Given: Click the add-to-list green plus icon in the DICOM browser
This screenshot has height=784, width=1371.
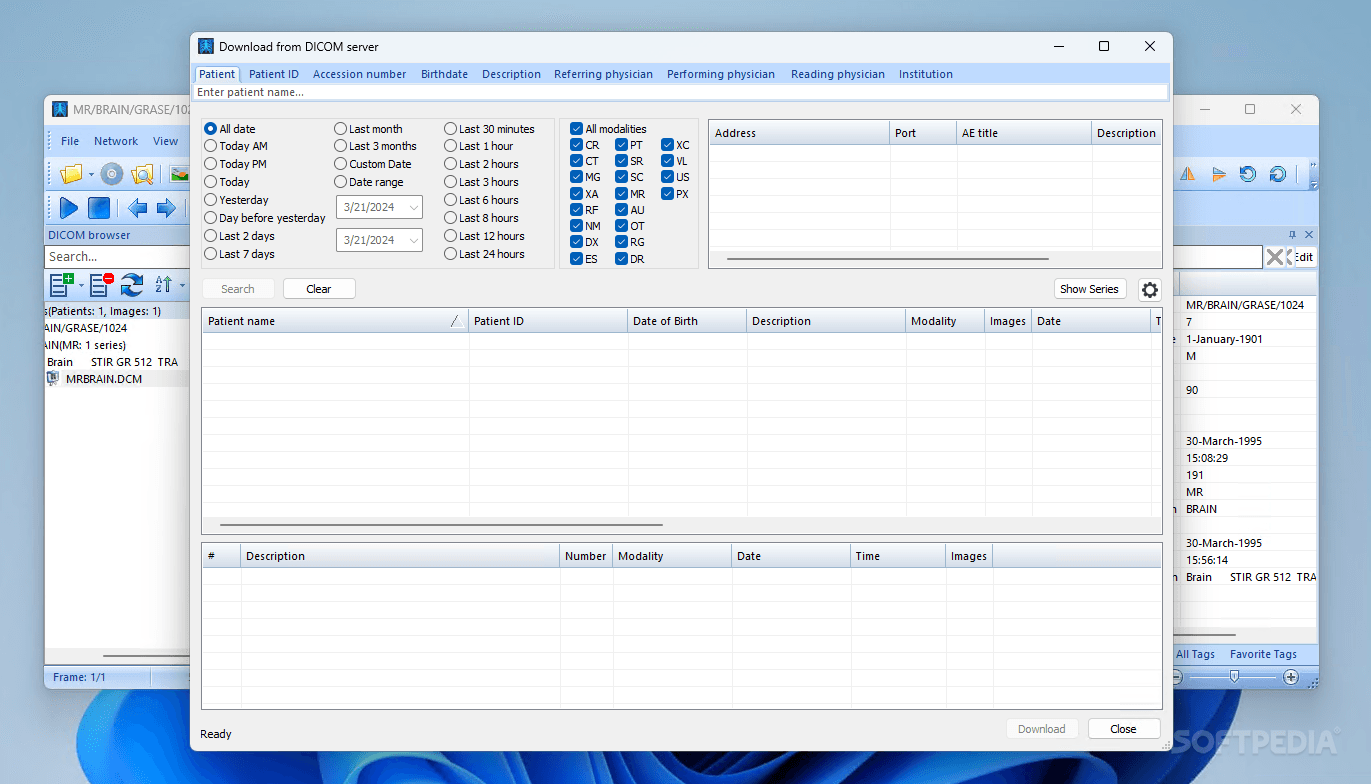Looking at the screenshot, I should (x=62, y=285).
